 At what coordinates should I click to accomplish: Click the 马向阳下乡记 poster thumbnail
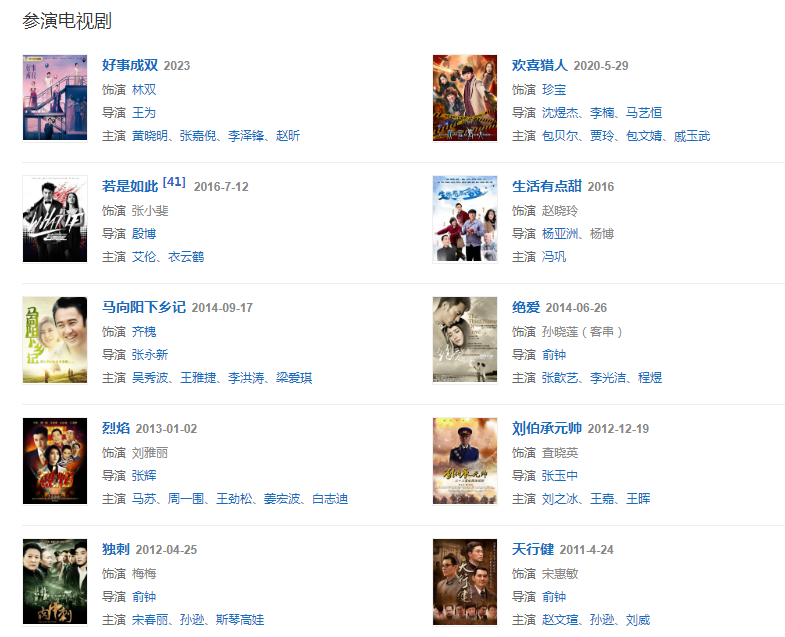(55, 341)
